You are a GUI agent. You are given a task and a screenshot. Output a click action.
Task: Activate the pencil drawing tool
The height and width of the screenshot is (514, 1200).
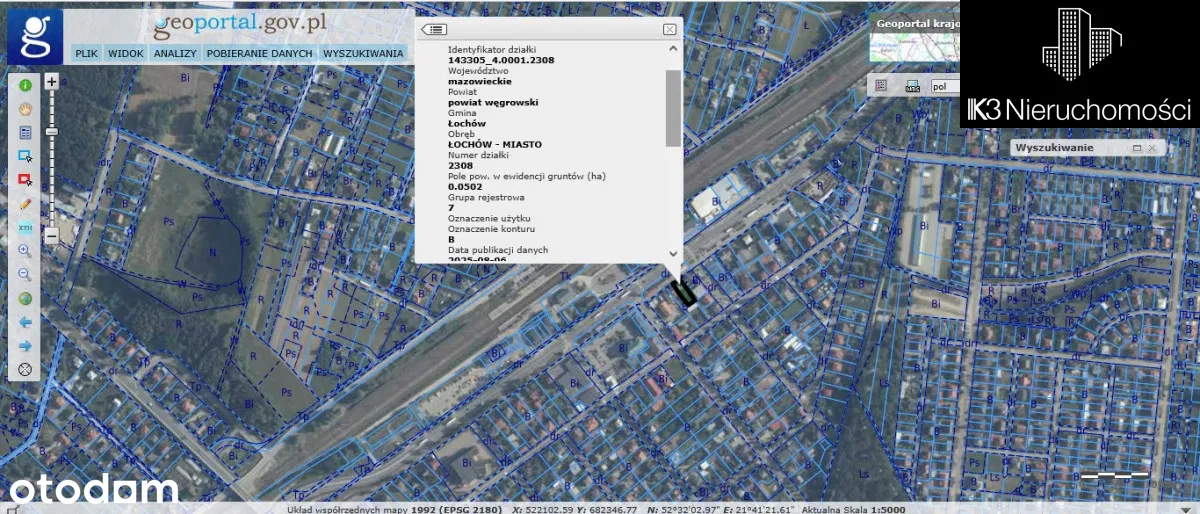click(25, 203)
